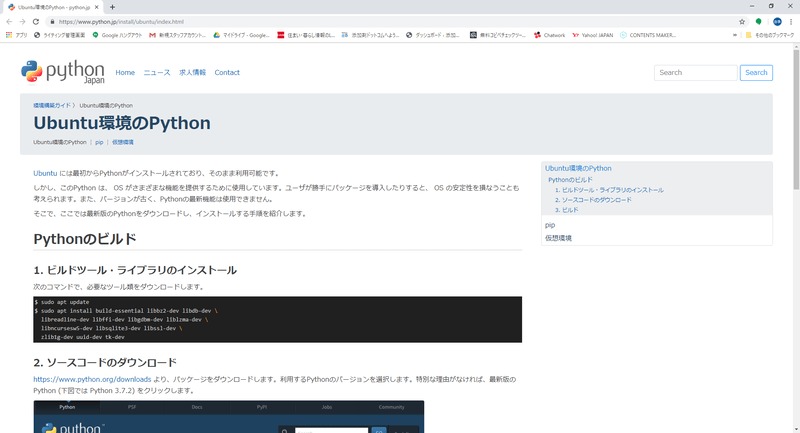Open the Chrome profile avatar
This screenshot has width=800, height=433.
[777, 22]
